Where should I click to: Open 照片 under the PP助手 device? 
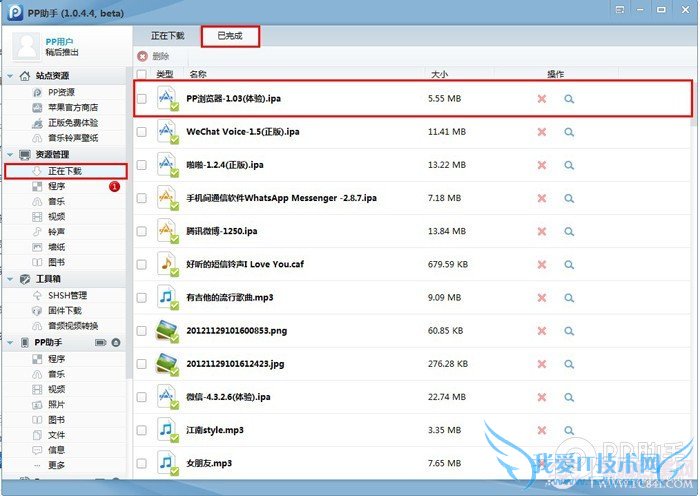tap(57, 404)
